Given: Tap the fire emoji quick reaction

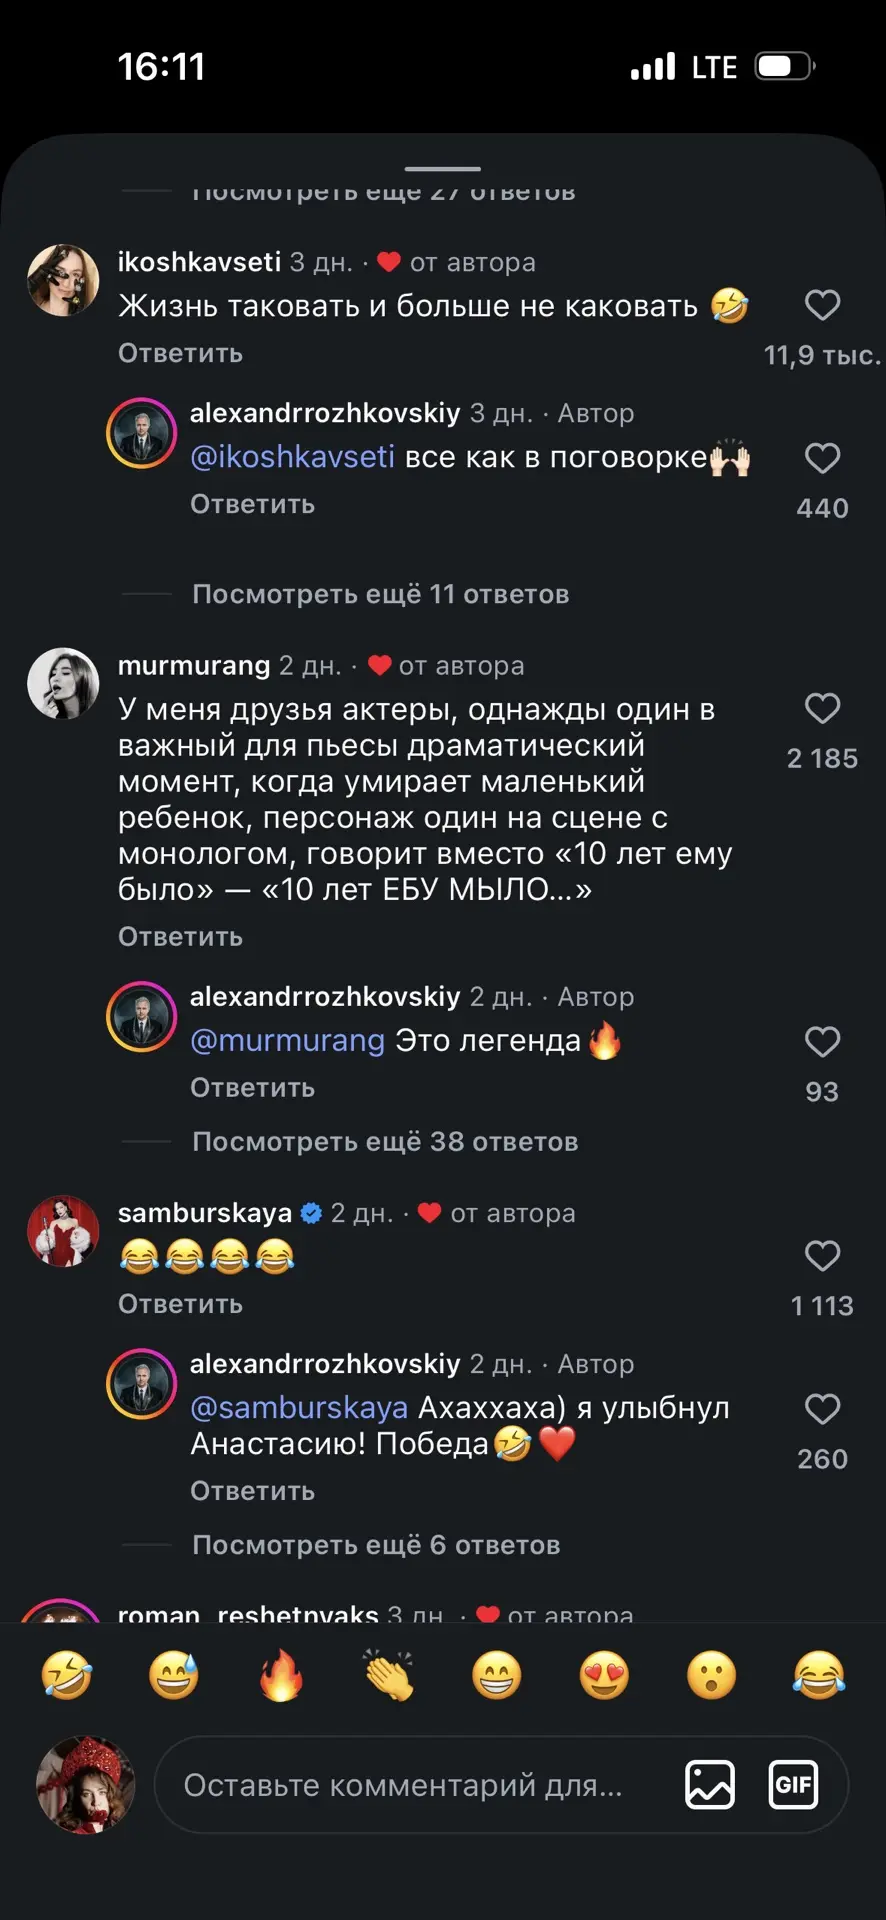Looking at the screenshot, I should point(281,1675).
